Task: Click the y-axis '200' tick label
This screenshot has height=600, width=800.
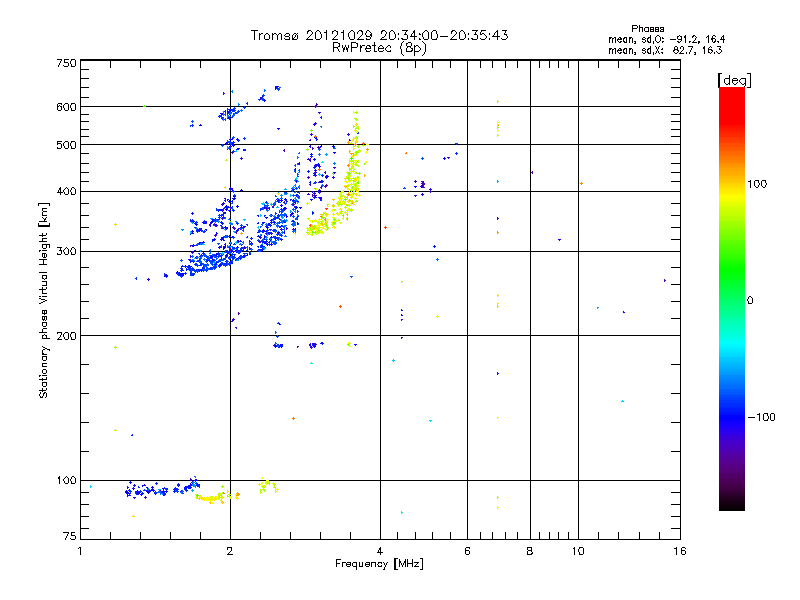Action: pos(66,336)
